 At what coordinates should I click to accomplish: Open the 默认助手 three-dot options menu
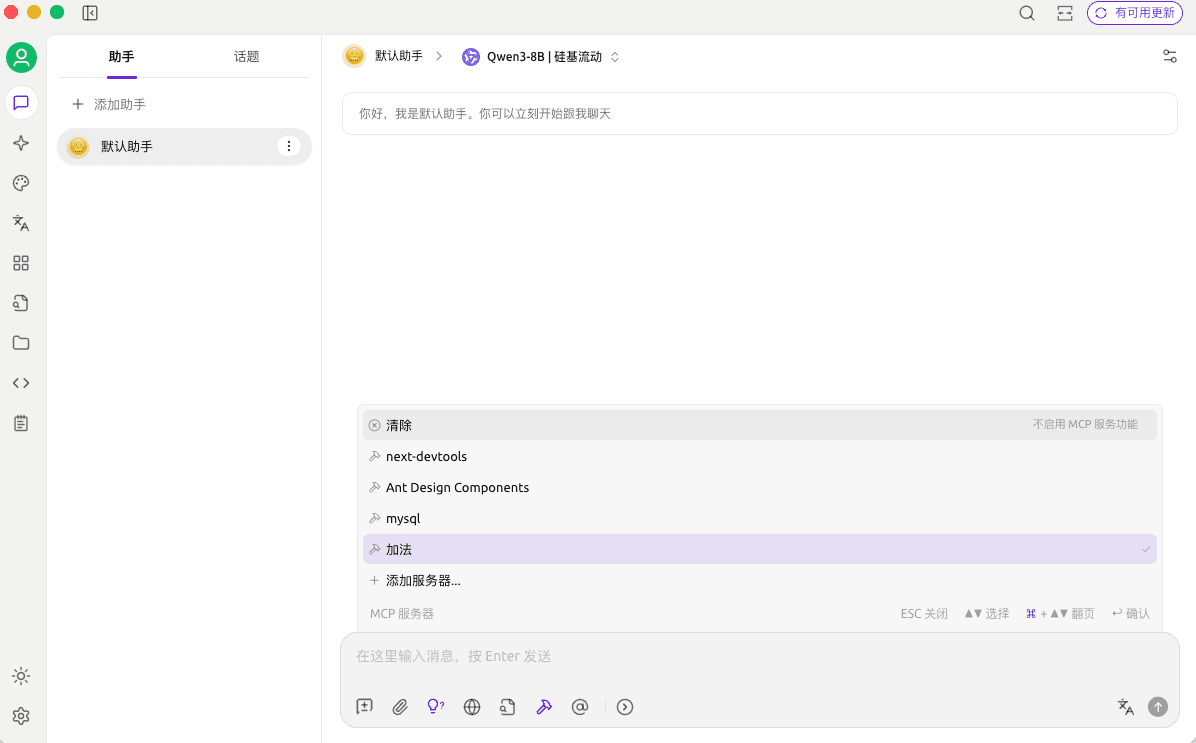pyautogui.click(x=289, y=146)
